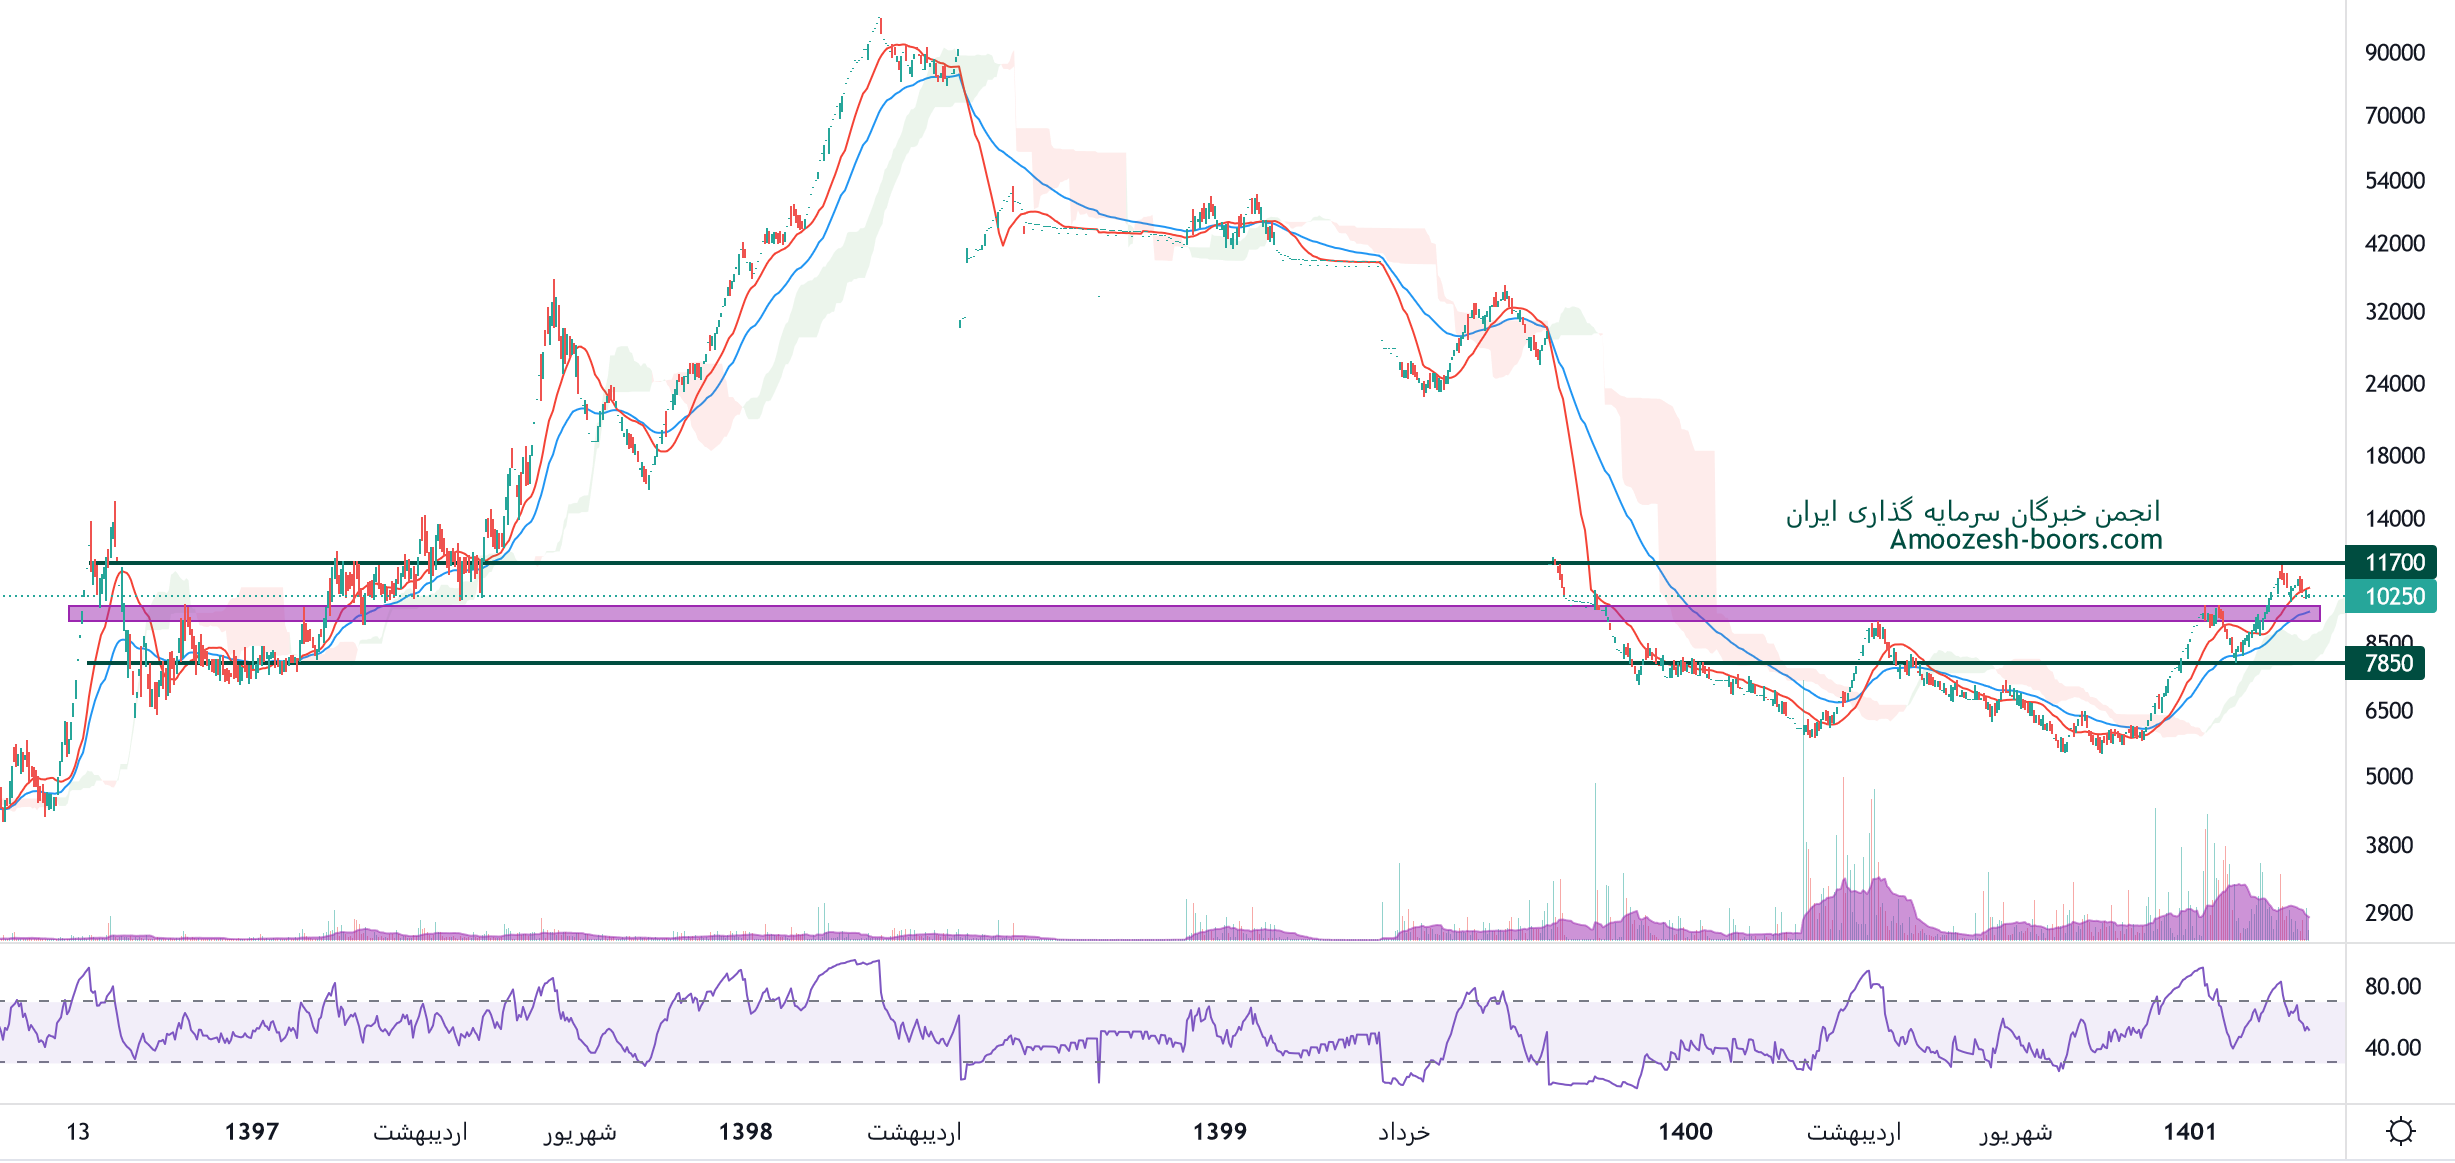
Task: Click the 5000 label on price axis
Action: (2388, 777)
